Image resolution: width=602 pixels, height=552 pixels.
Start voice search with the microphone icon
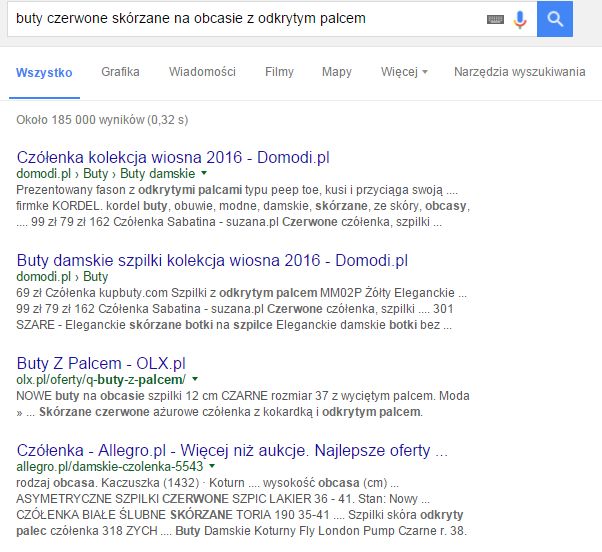pos(520,19)
